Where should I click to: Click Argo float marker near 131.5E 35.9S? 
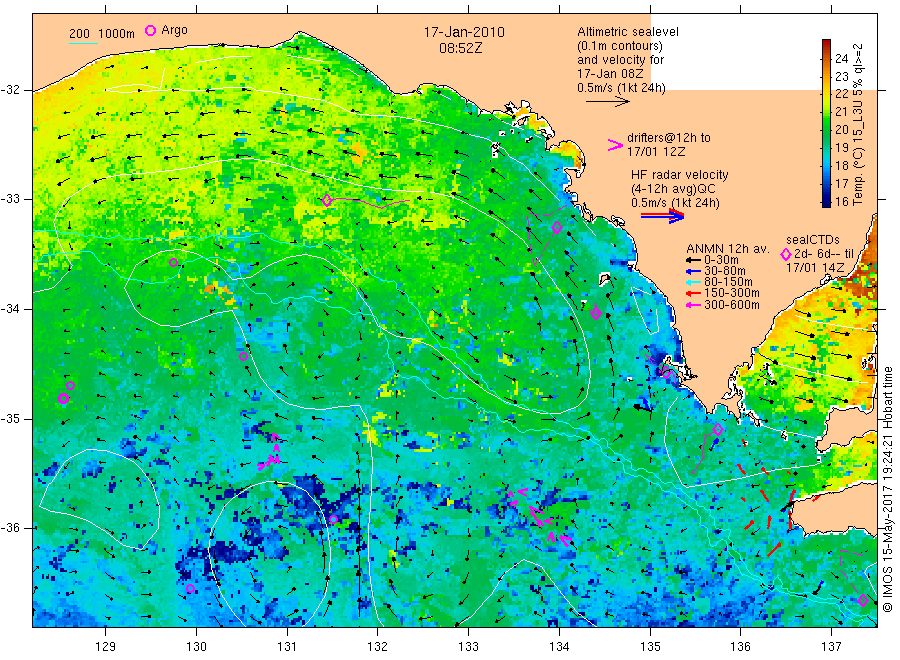(333, 519)
